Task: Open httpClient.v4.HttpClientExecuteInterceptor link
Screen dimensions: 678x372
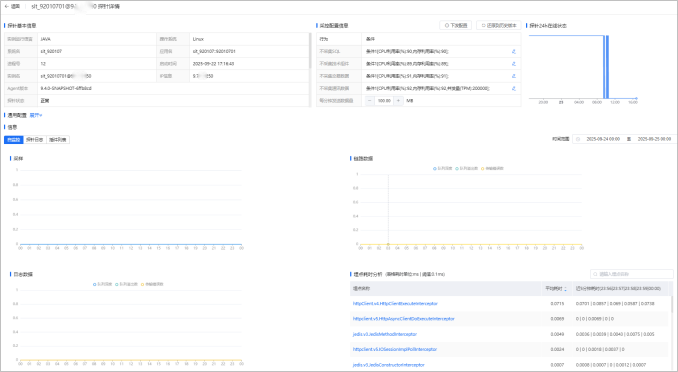Action: click(395, 304)
